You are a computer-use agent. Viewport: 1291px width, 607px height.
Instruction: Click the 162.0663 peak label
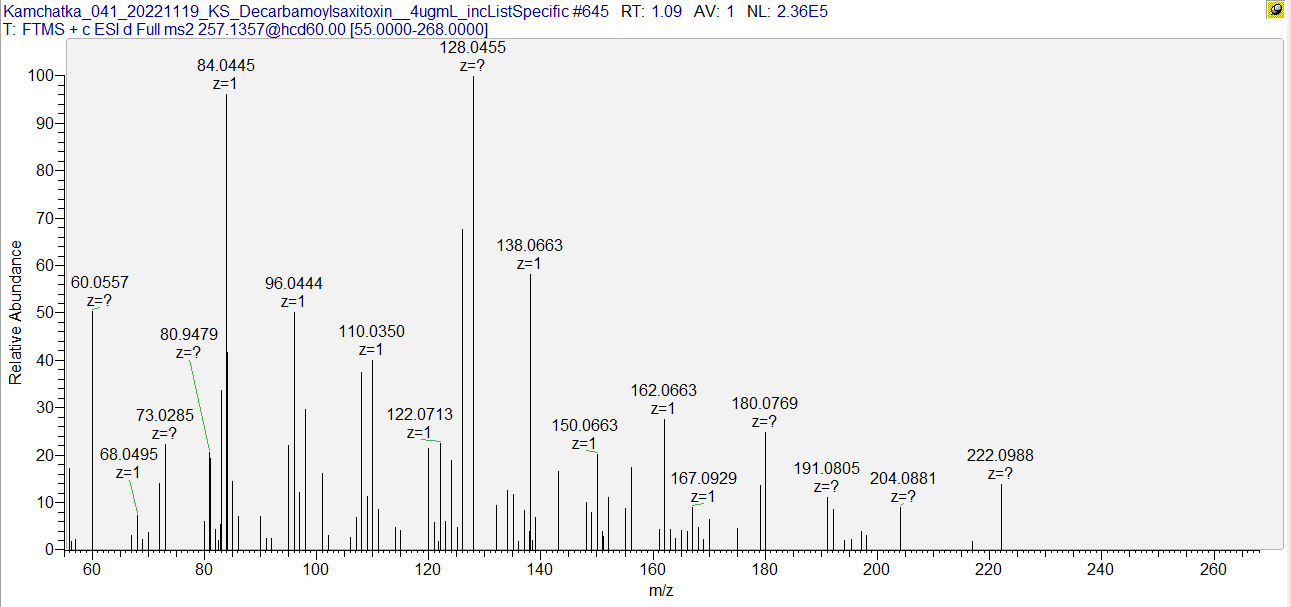pos(664,391)
